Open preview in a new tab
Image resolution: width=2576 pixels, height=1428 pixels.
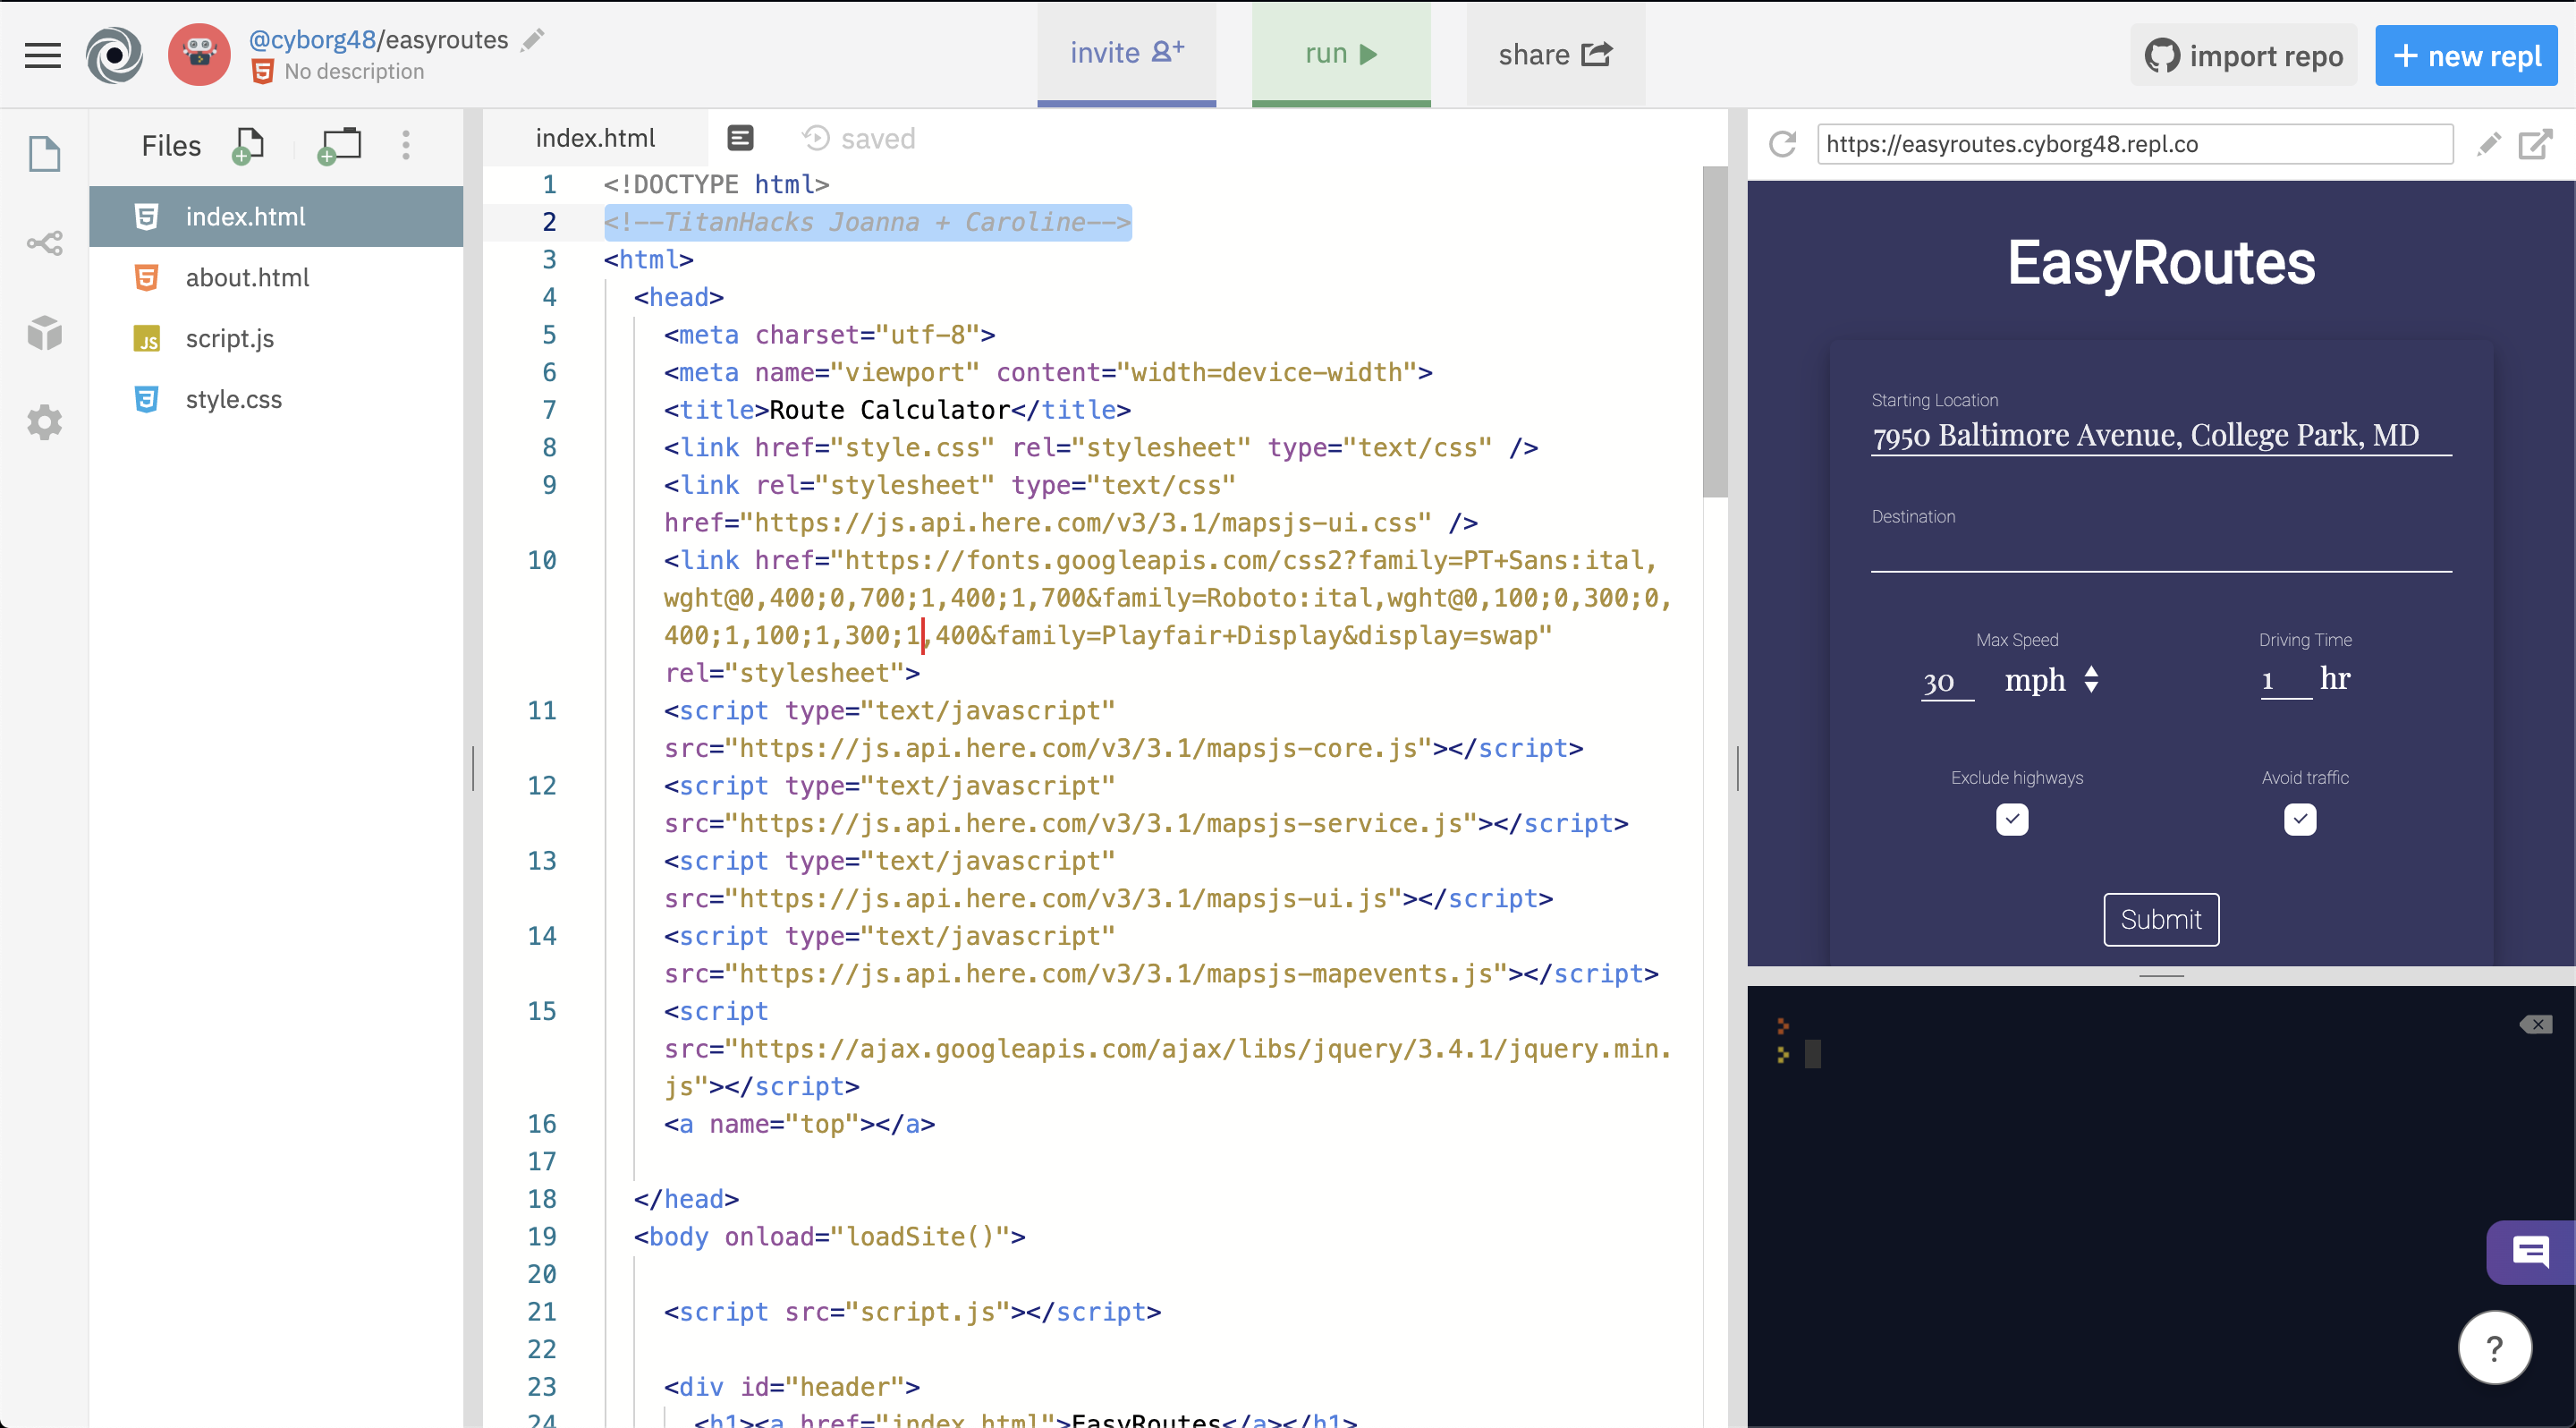coord(2534,144)
